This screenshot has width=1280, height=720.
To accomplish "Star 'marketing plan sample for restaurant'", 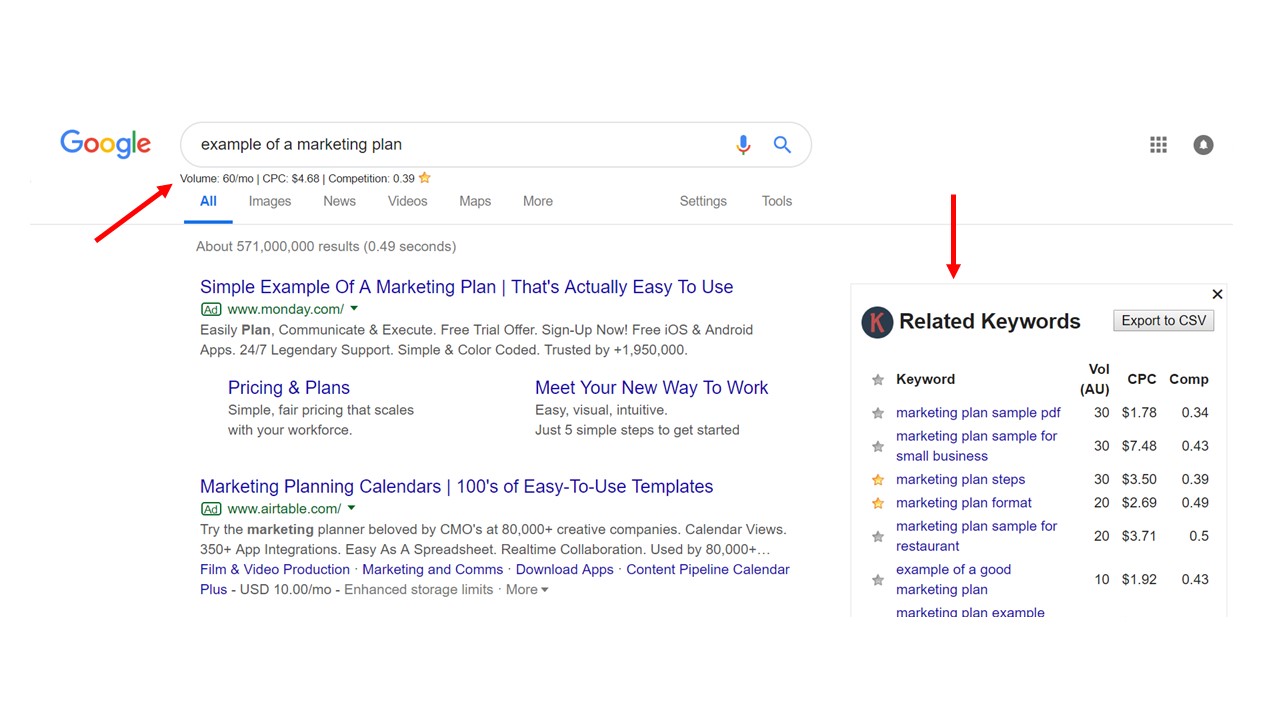I will click(878, 536).
